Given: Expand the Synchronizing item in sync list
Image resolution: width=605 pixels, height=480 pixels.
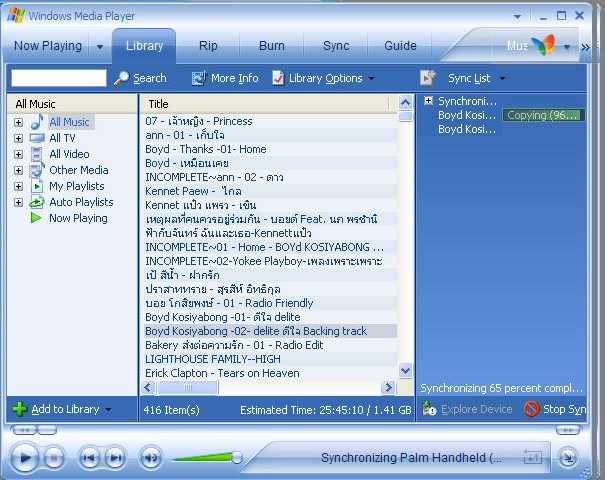Looking at the screenshot, I should click(428, 101).
